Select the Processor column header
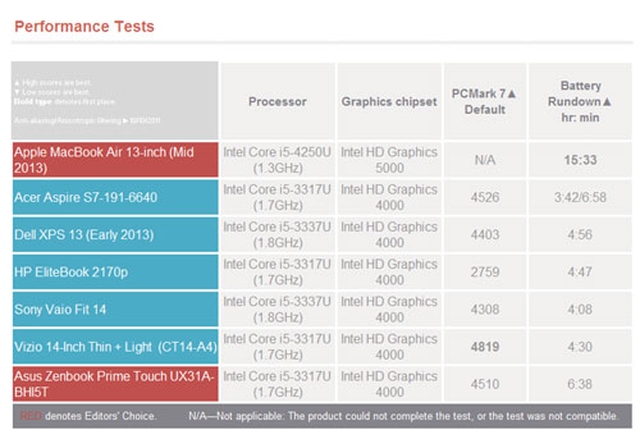 pyautogui.click(x=278, y=102)
